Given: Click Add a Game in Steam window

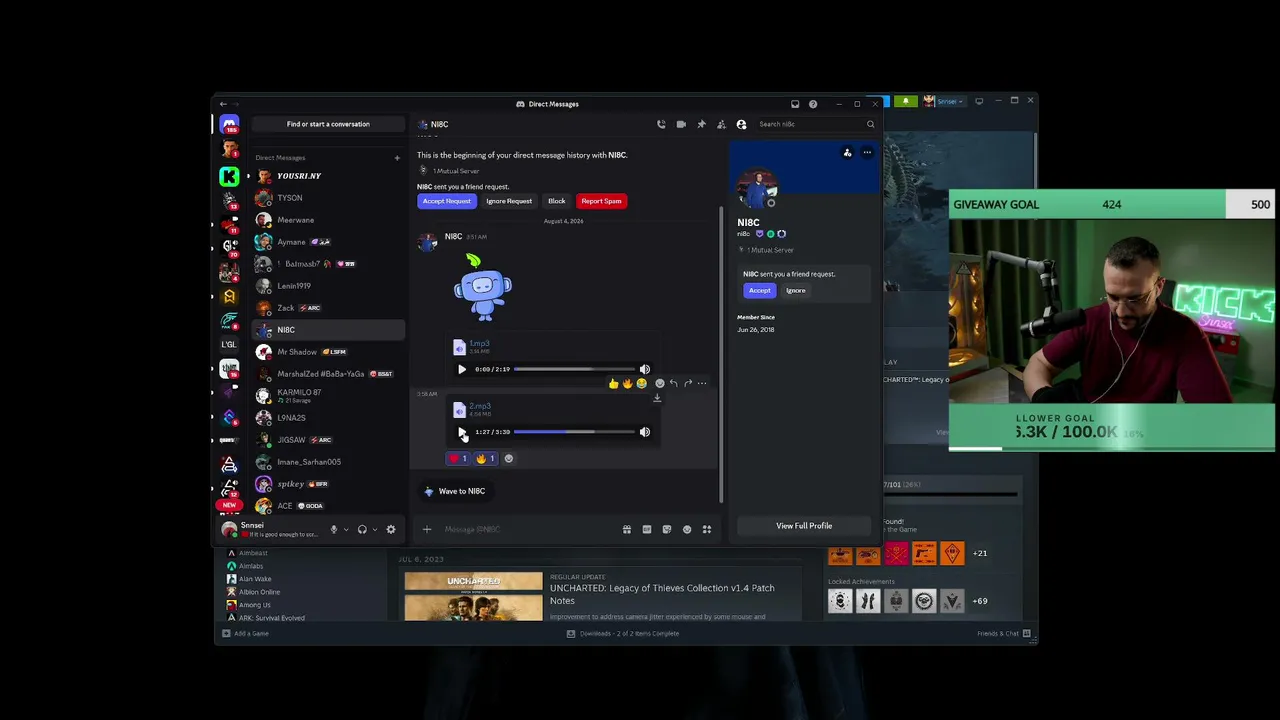Looking at the screenshot, I should click(246, 633).
